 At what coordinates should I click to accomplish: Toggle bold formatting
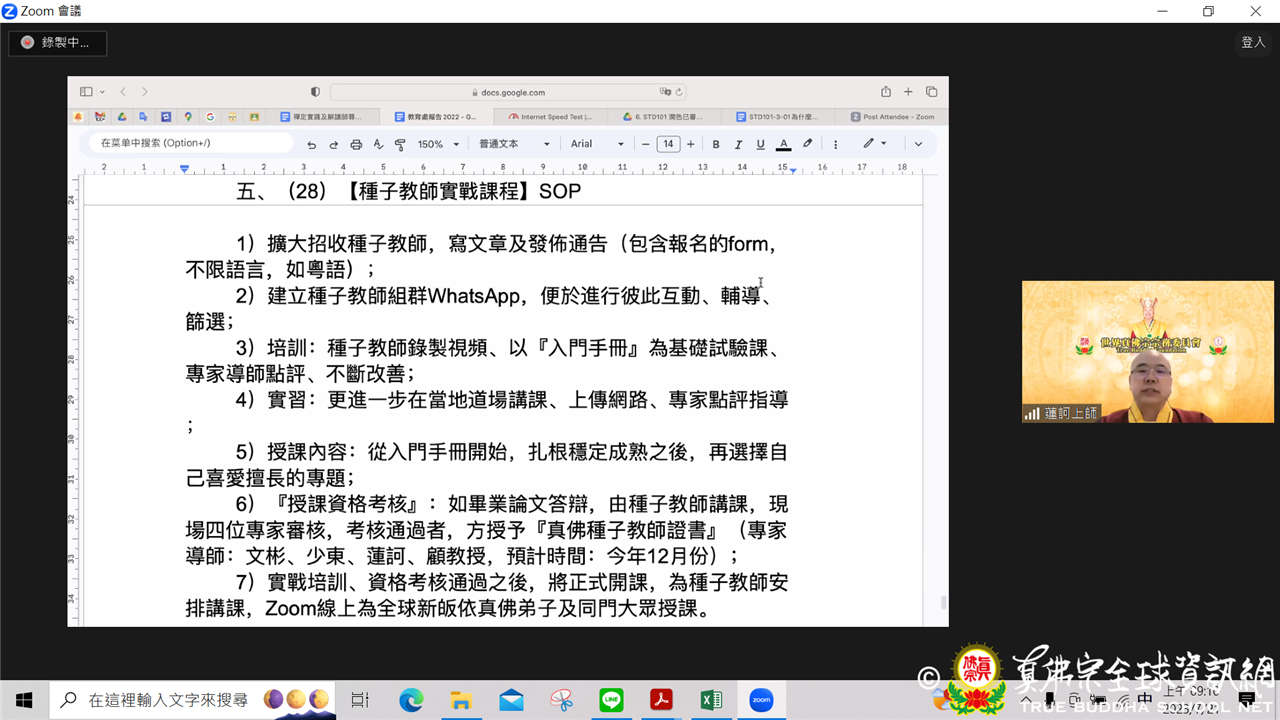pyautogui.click(x=716, y=144)
